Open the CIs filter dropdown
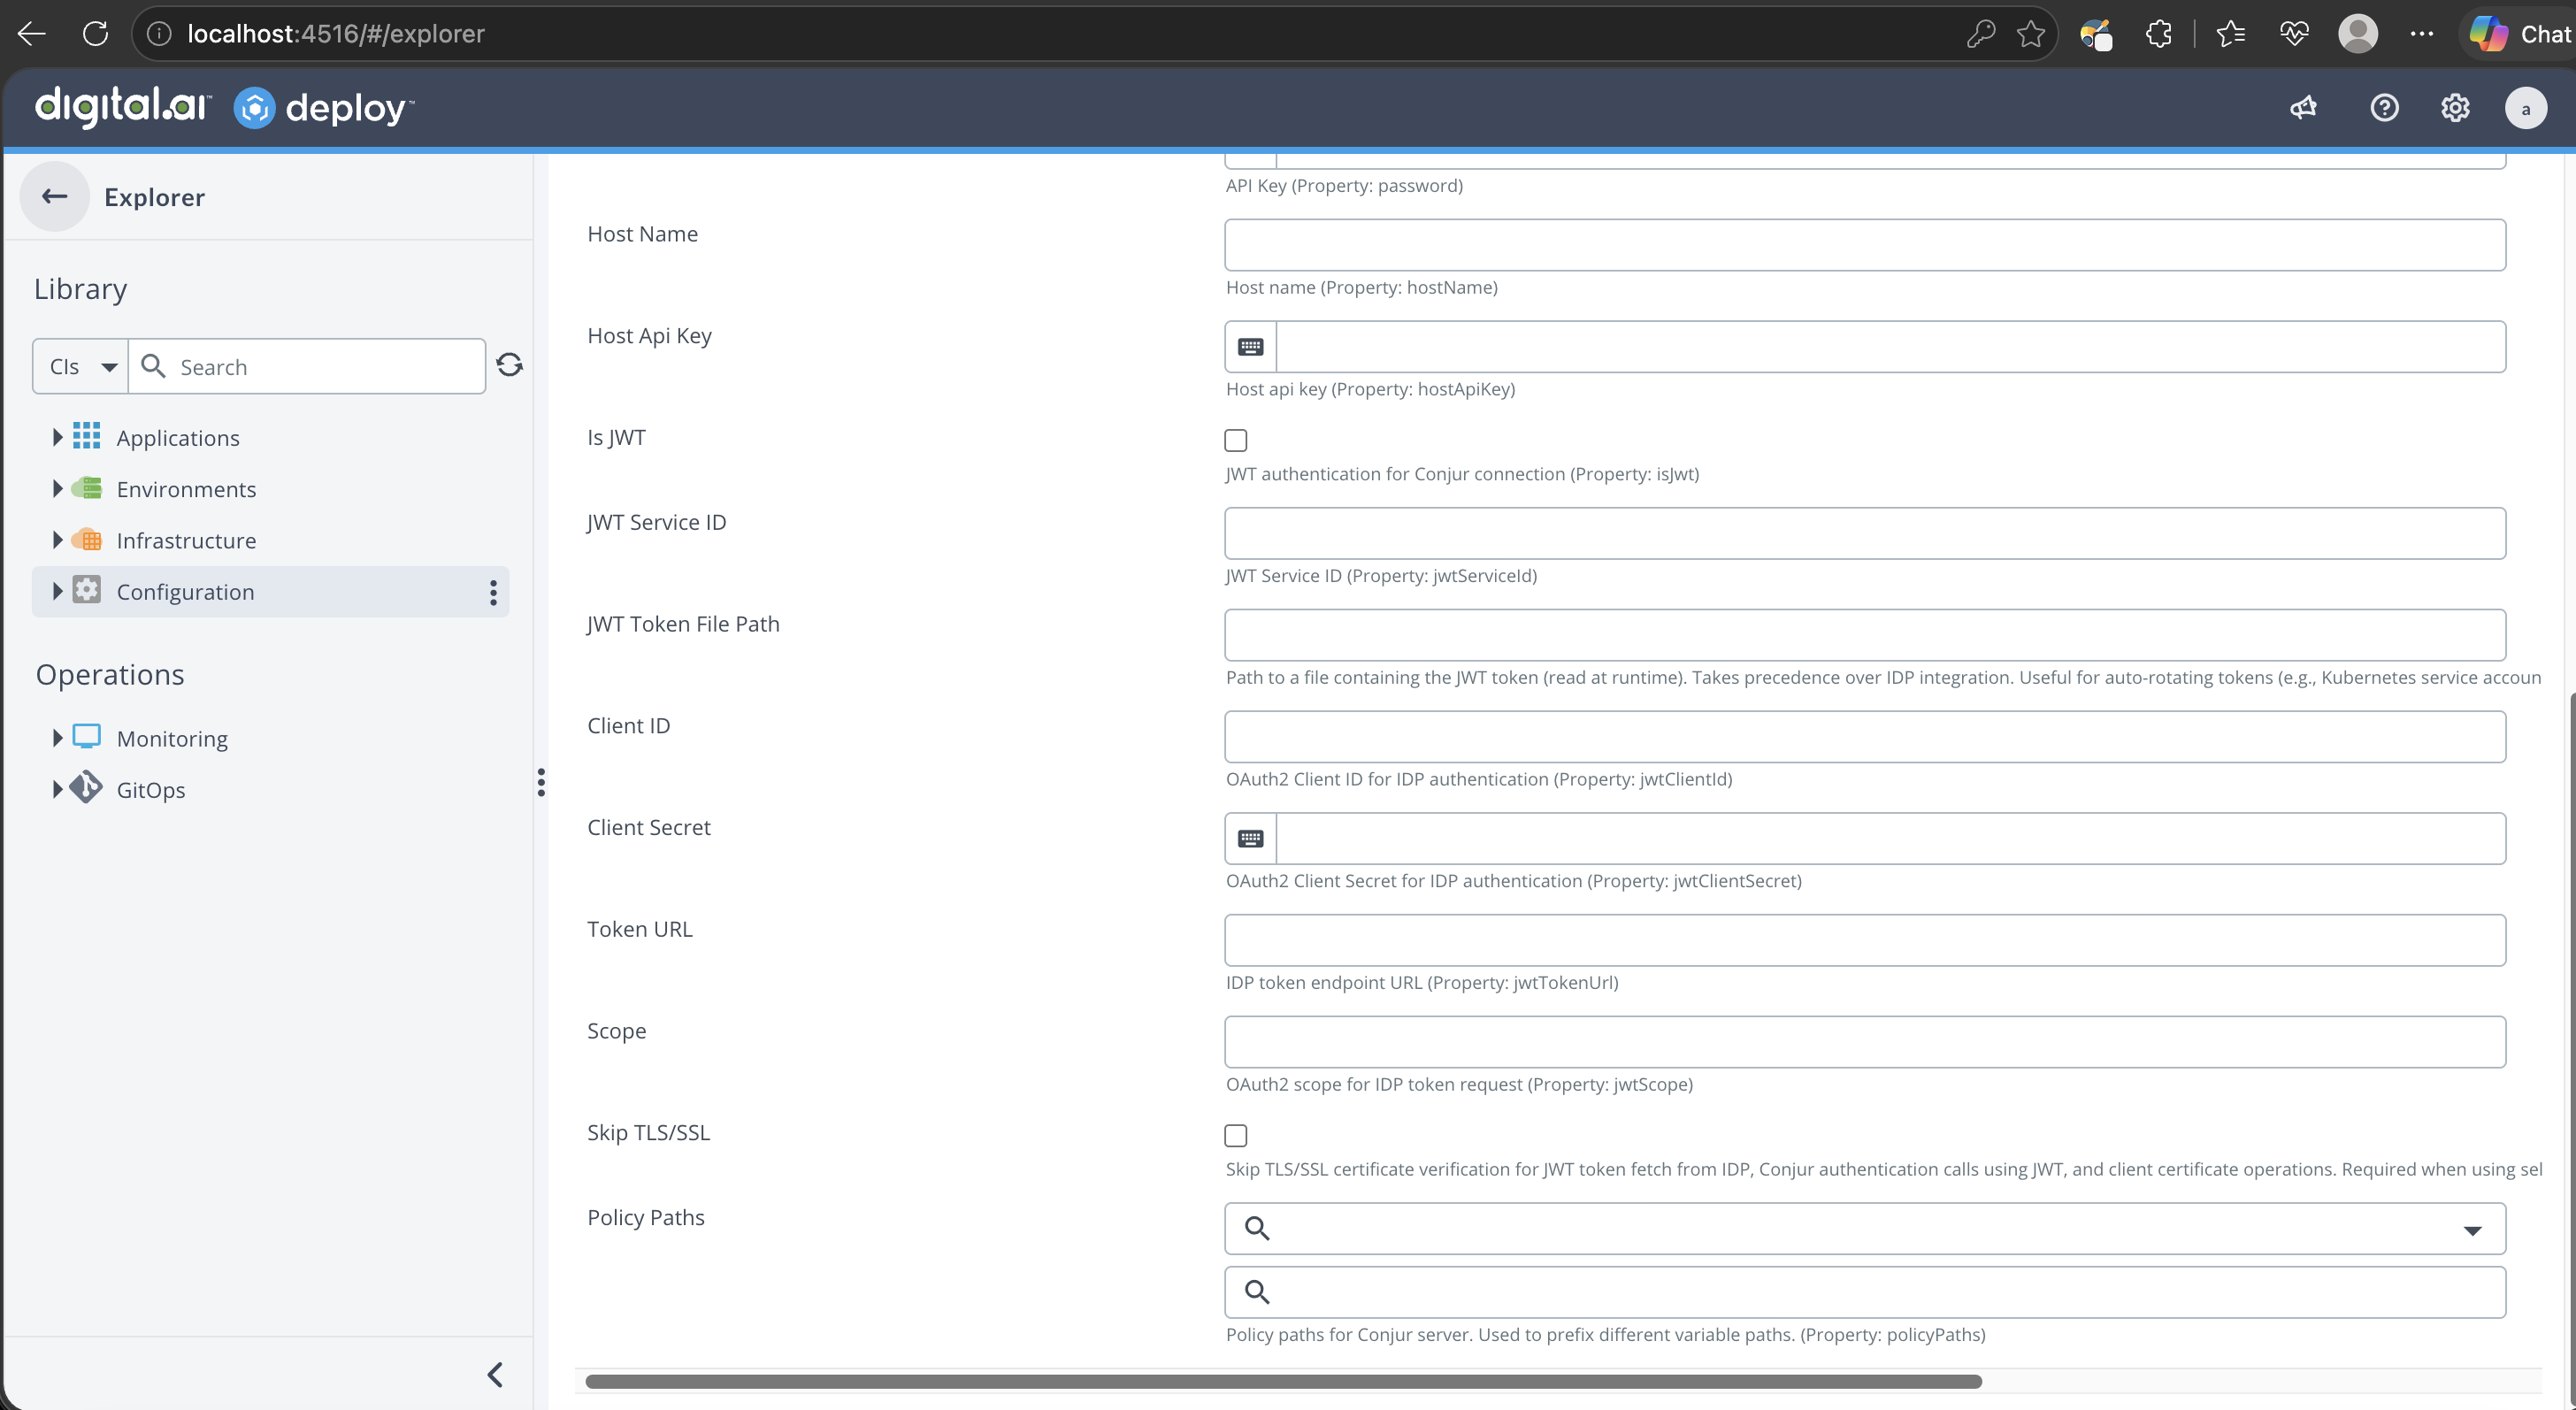The height and width of the screenshot is (1410, 2576). [x=81, y=367]
